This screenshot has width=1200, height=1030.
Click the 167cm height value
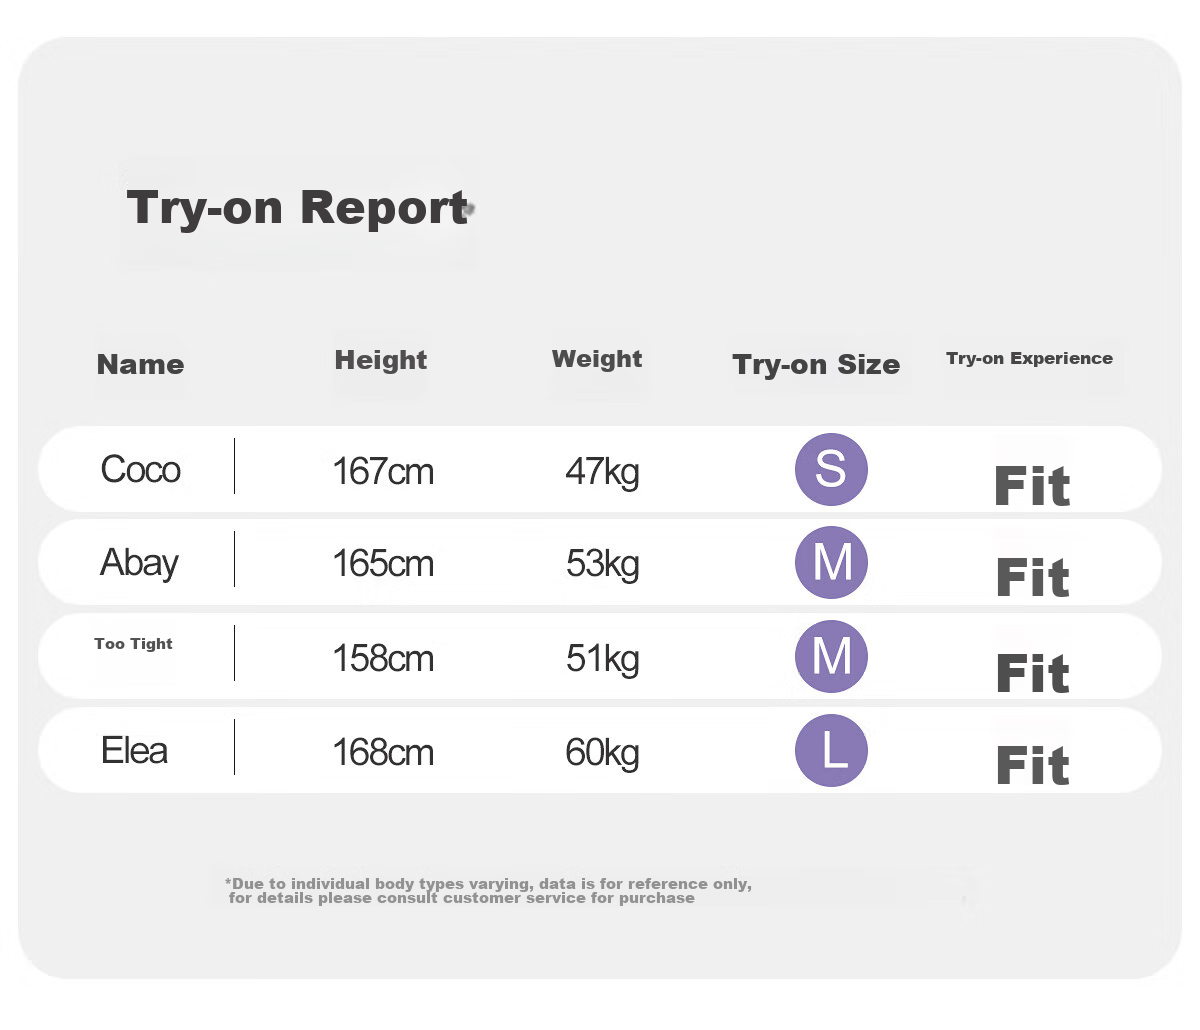(x=383, y=471)
